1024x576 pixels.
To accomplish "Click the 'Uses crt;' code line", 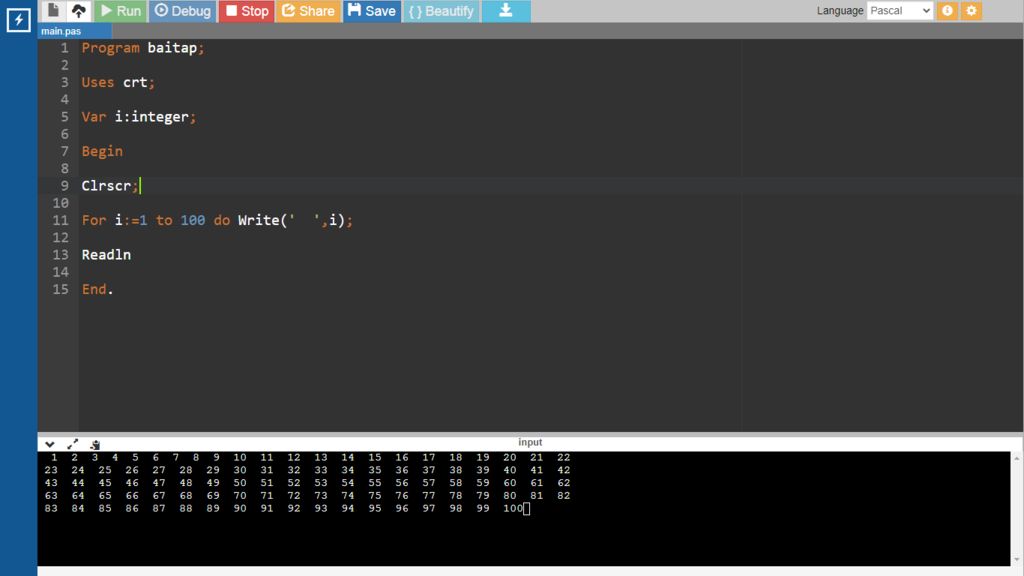I will (118, 82).
